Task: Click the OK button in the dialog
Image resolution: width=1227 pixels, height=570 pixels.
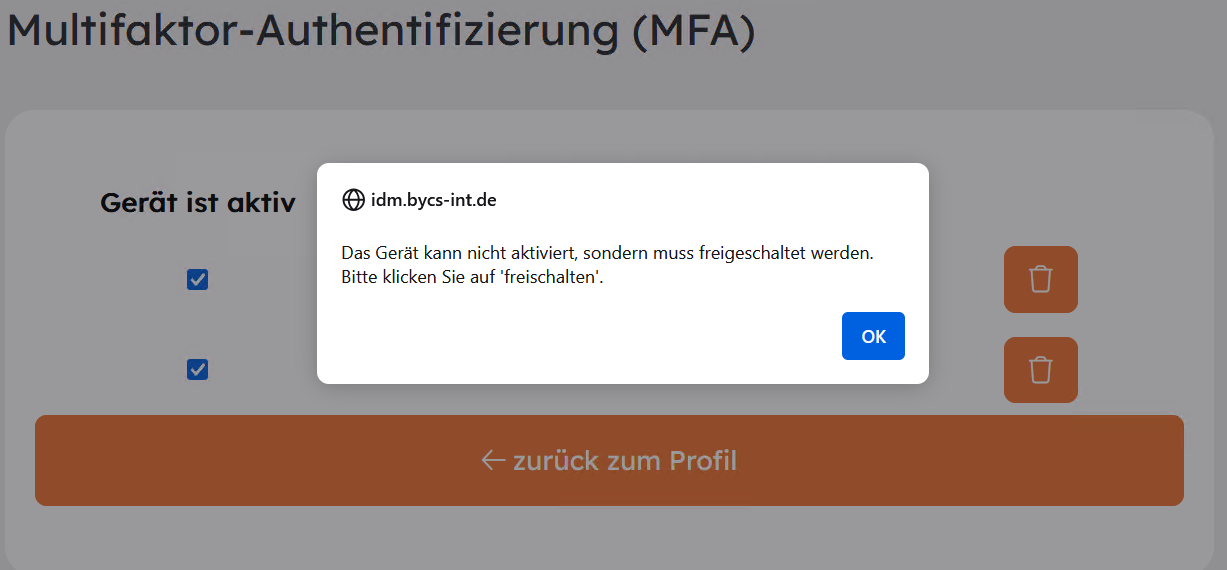Action: 873,336
